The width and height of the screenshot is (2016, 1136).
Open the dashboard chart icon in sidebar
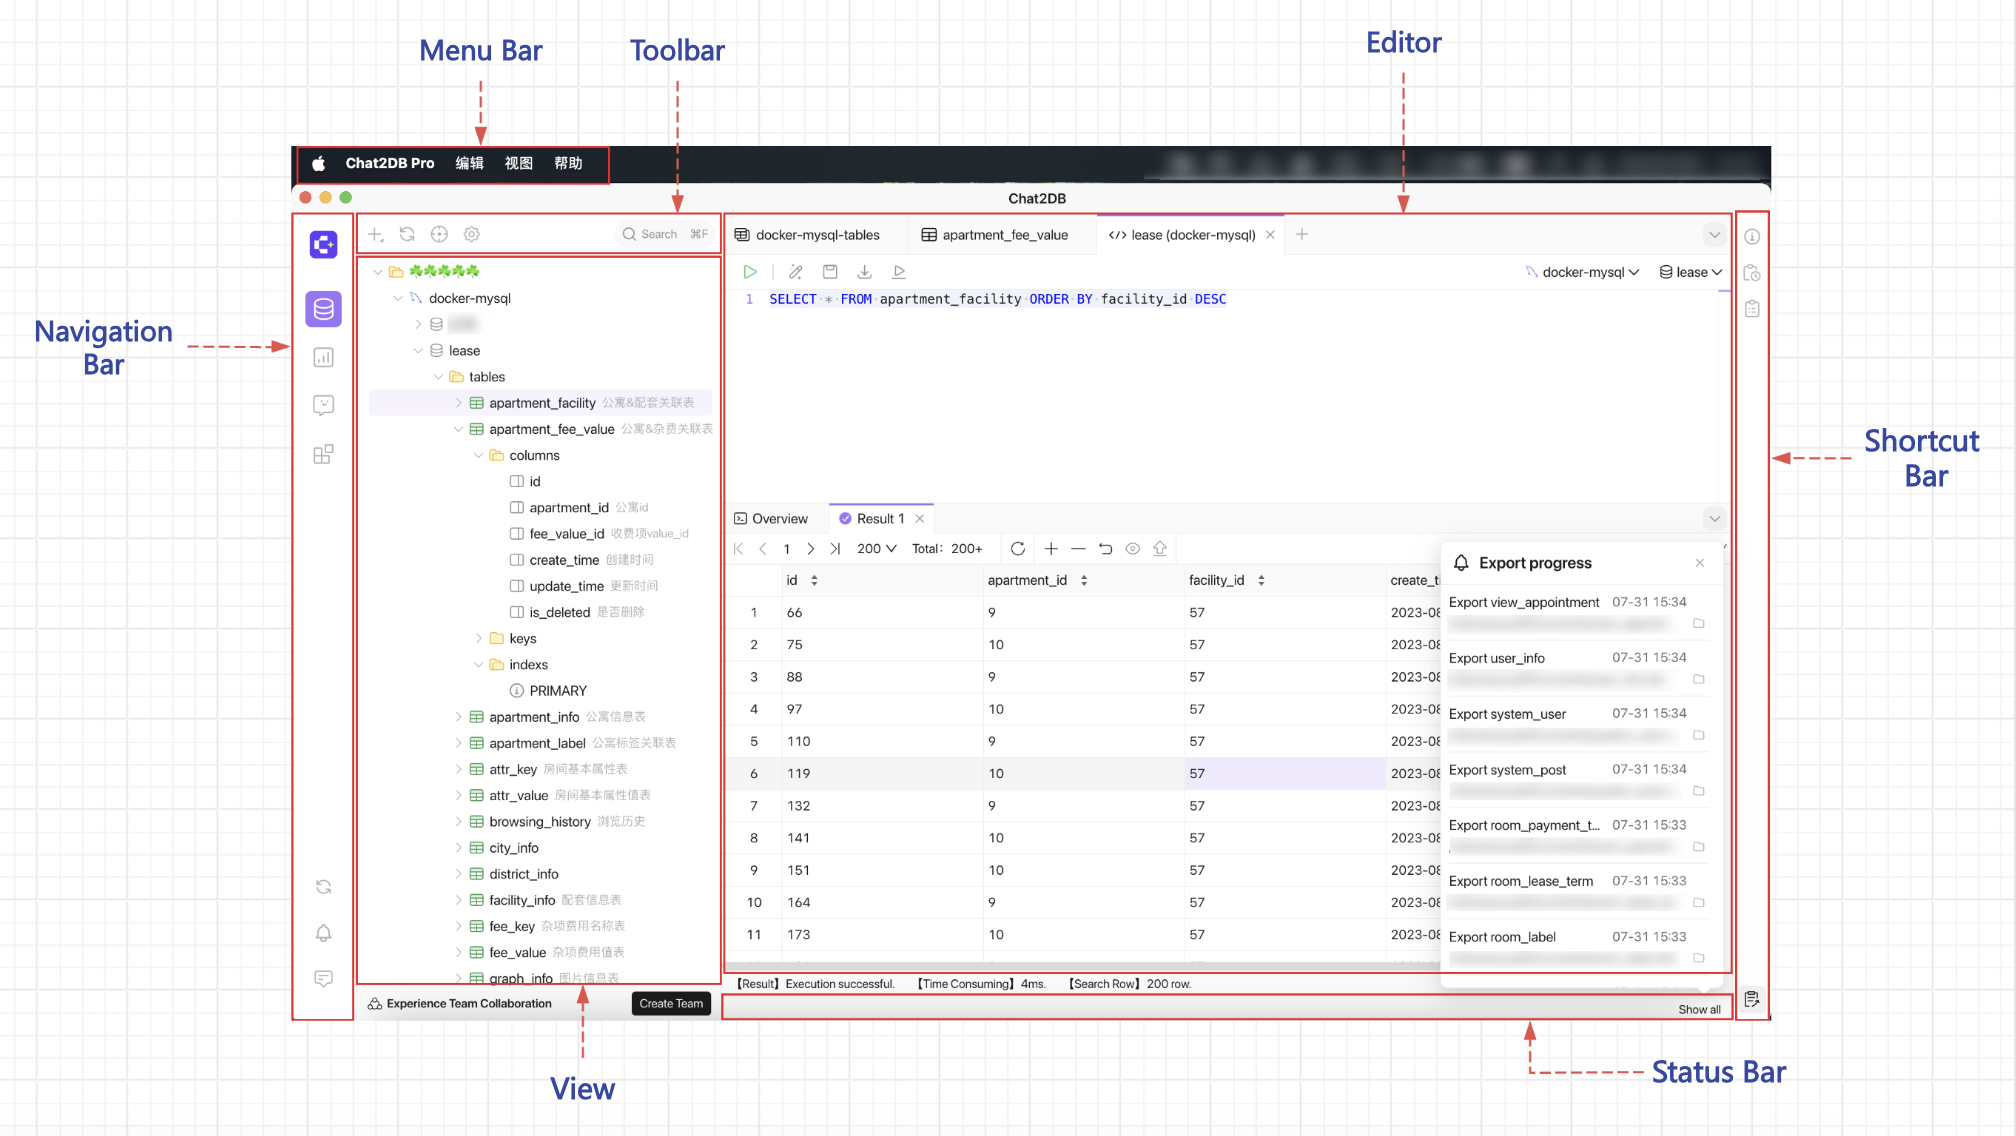(x=323, y=358)
